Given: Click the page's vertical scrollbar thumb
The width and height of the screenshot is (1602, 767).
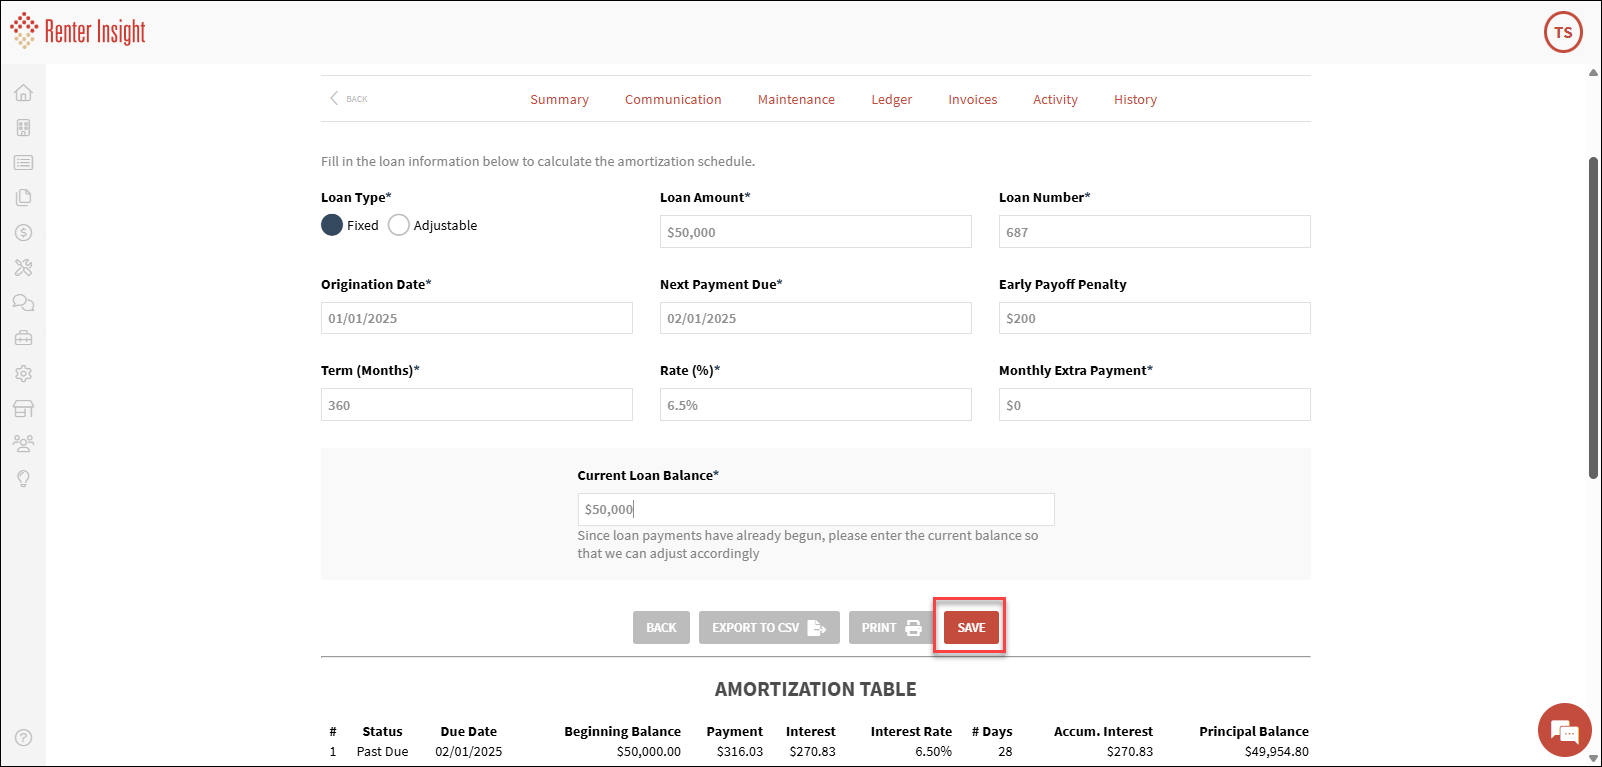Looking at the screenshot, I should coord(1593,317).
